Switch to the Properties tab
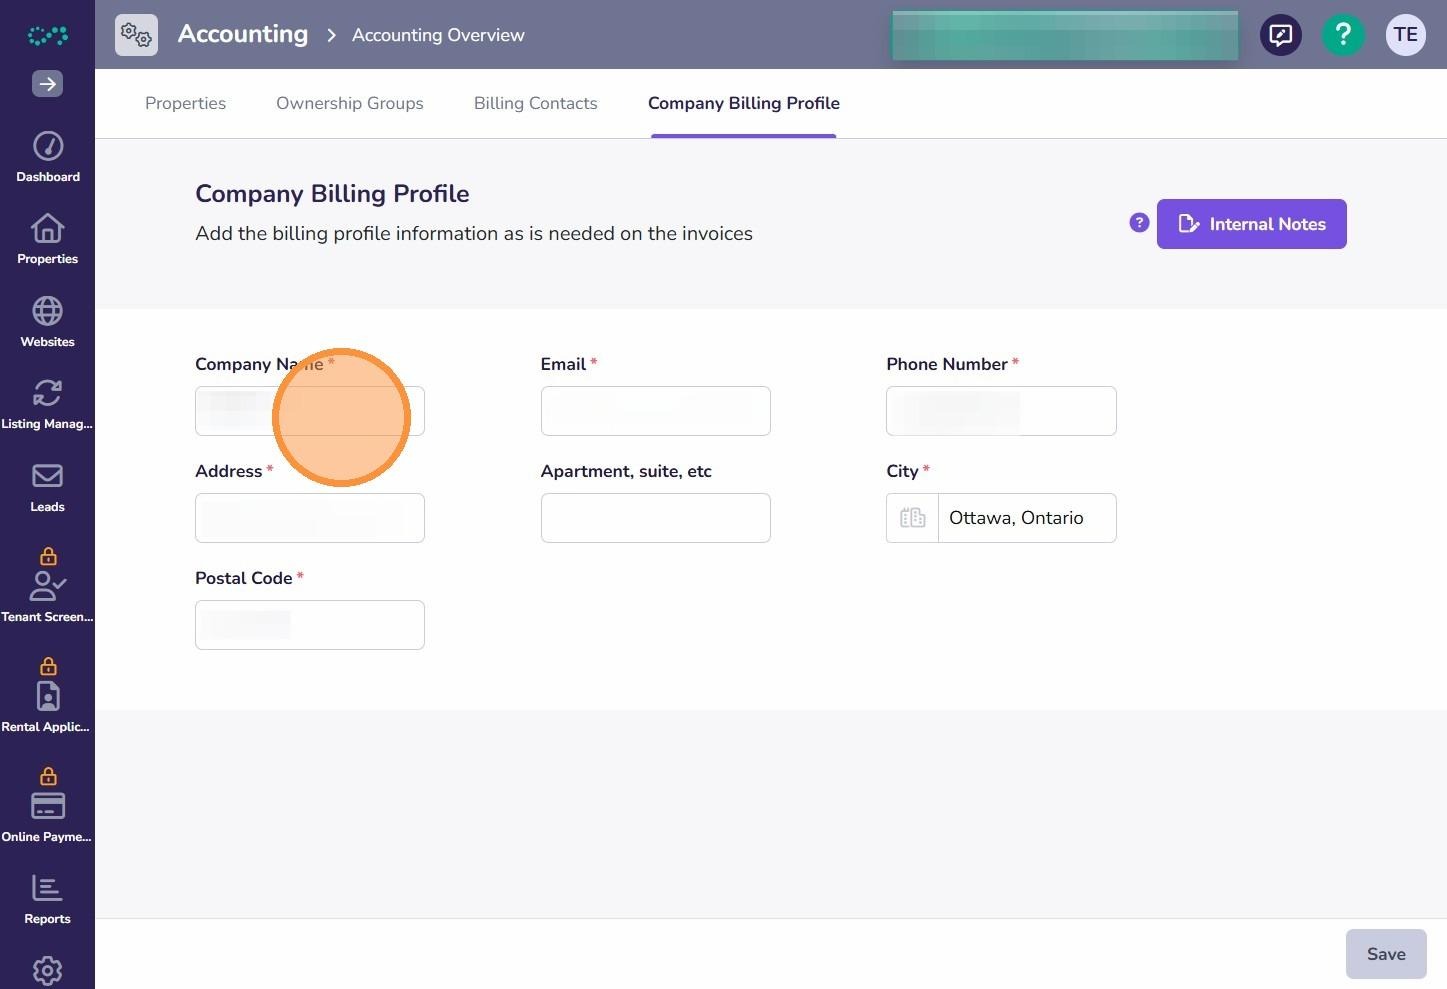1447x989 pixels. (x=185, y=103)
